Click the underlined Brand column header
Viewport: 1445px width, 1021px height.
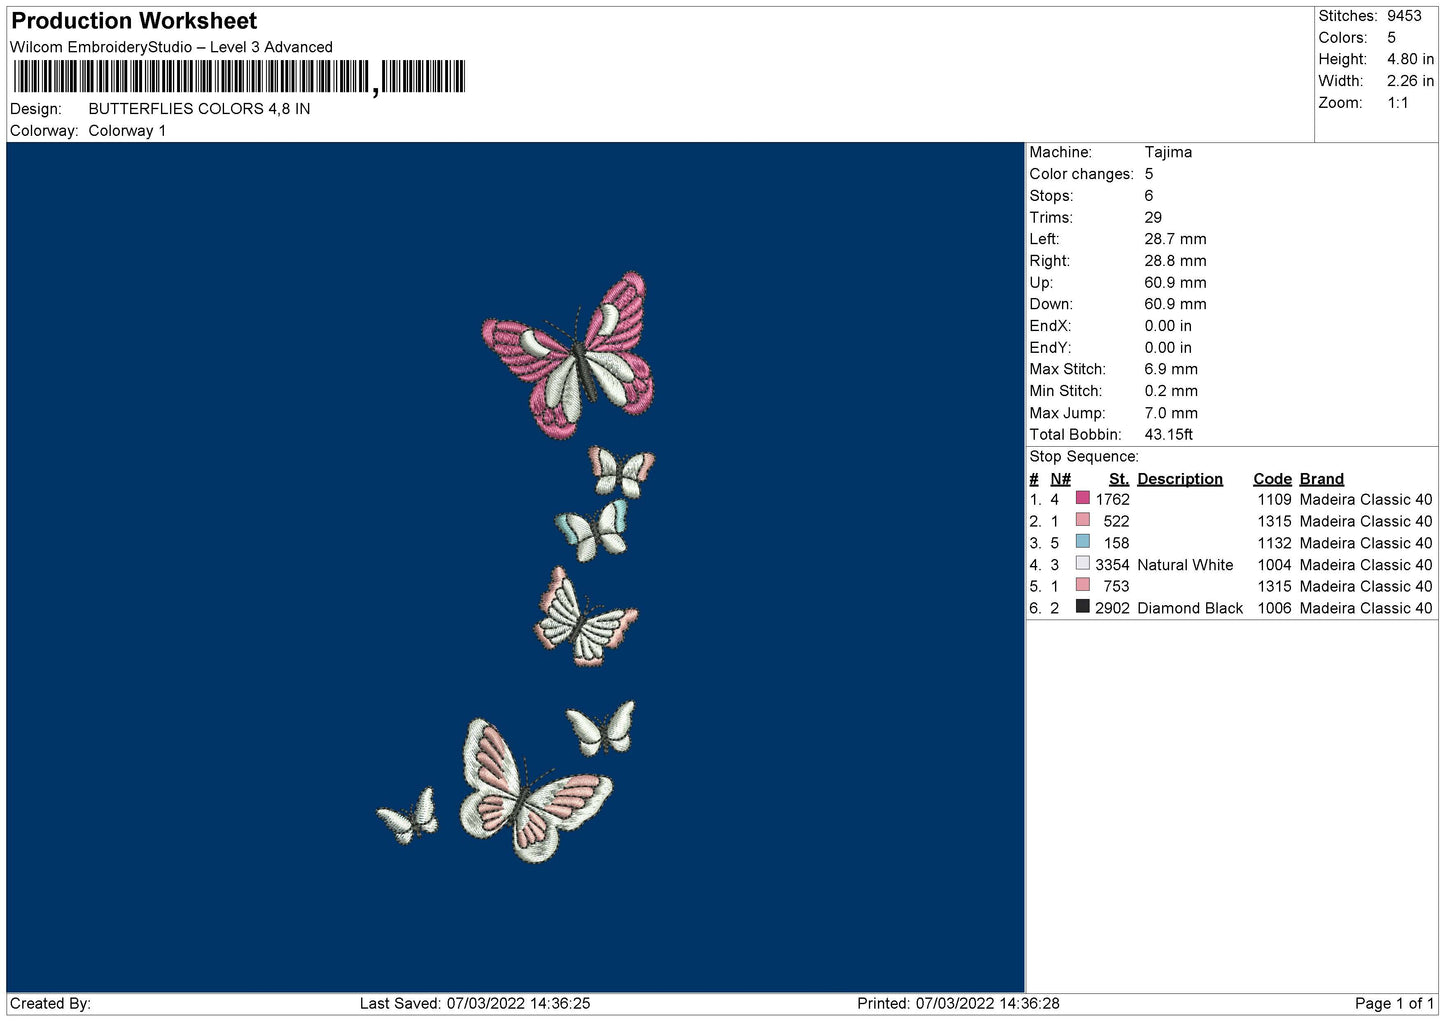(1321, 479)
